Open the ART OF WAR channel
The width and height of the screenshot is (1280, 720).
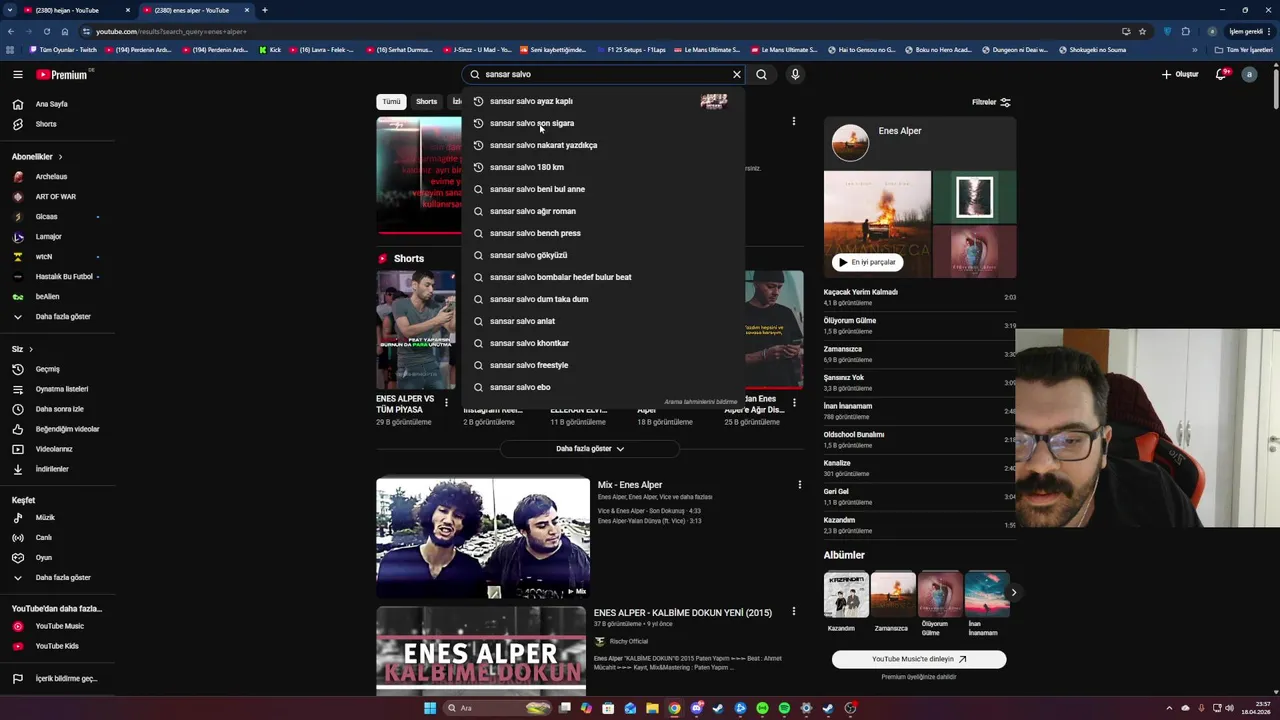click(x=55, y=197)
